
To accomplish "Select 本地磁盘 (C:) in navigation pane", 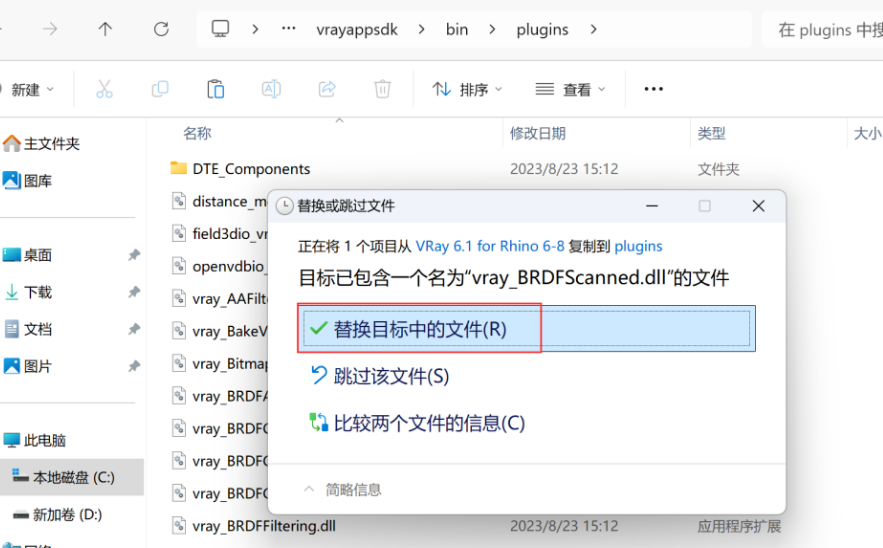I will pyautogui.click(x=72, y=477).
